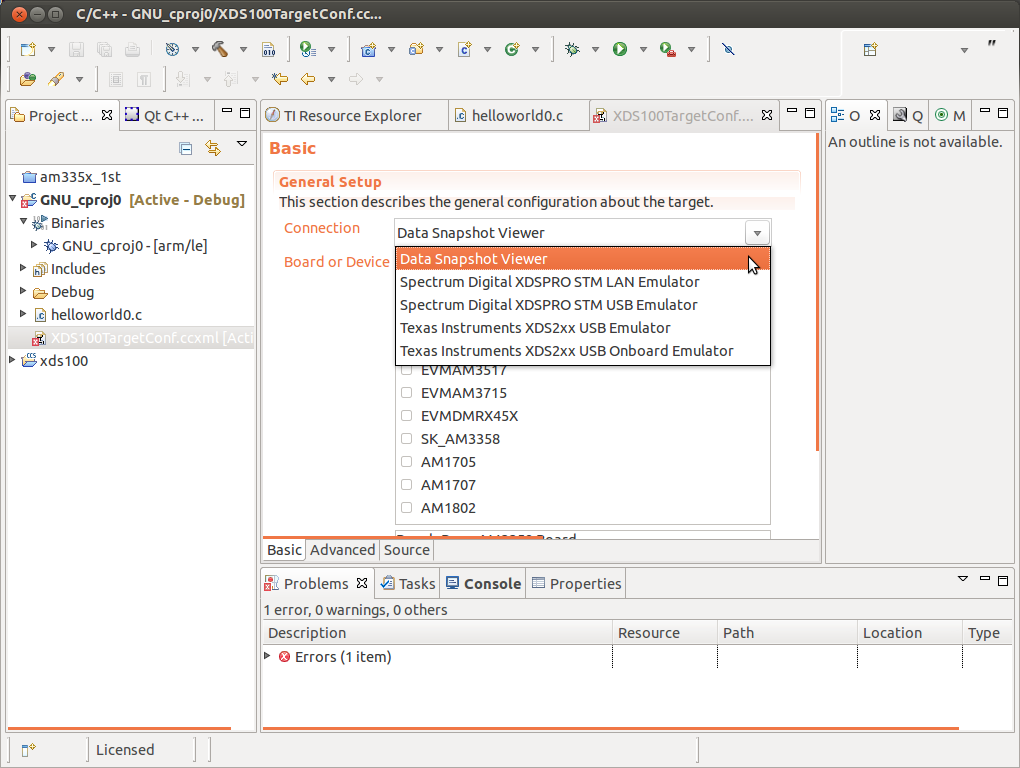Select Texas Instruments XDS2xx USB Emulator option
Image resolution: width=1020 pixels, height=768 pixels.
(583, 328)
